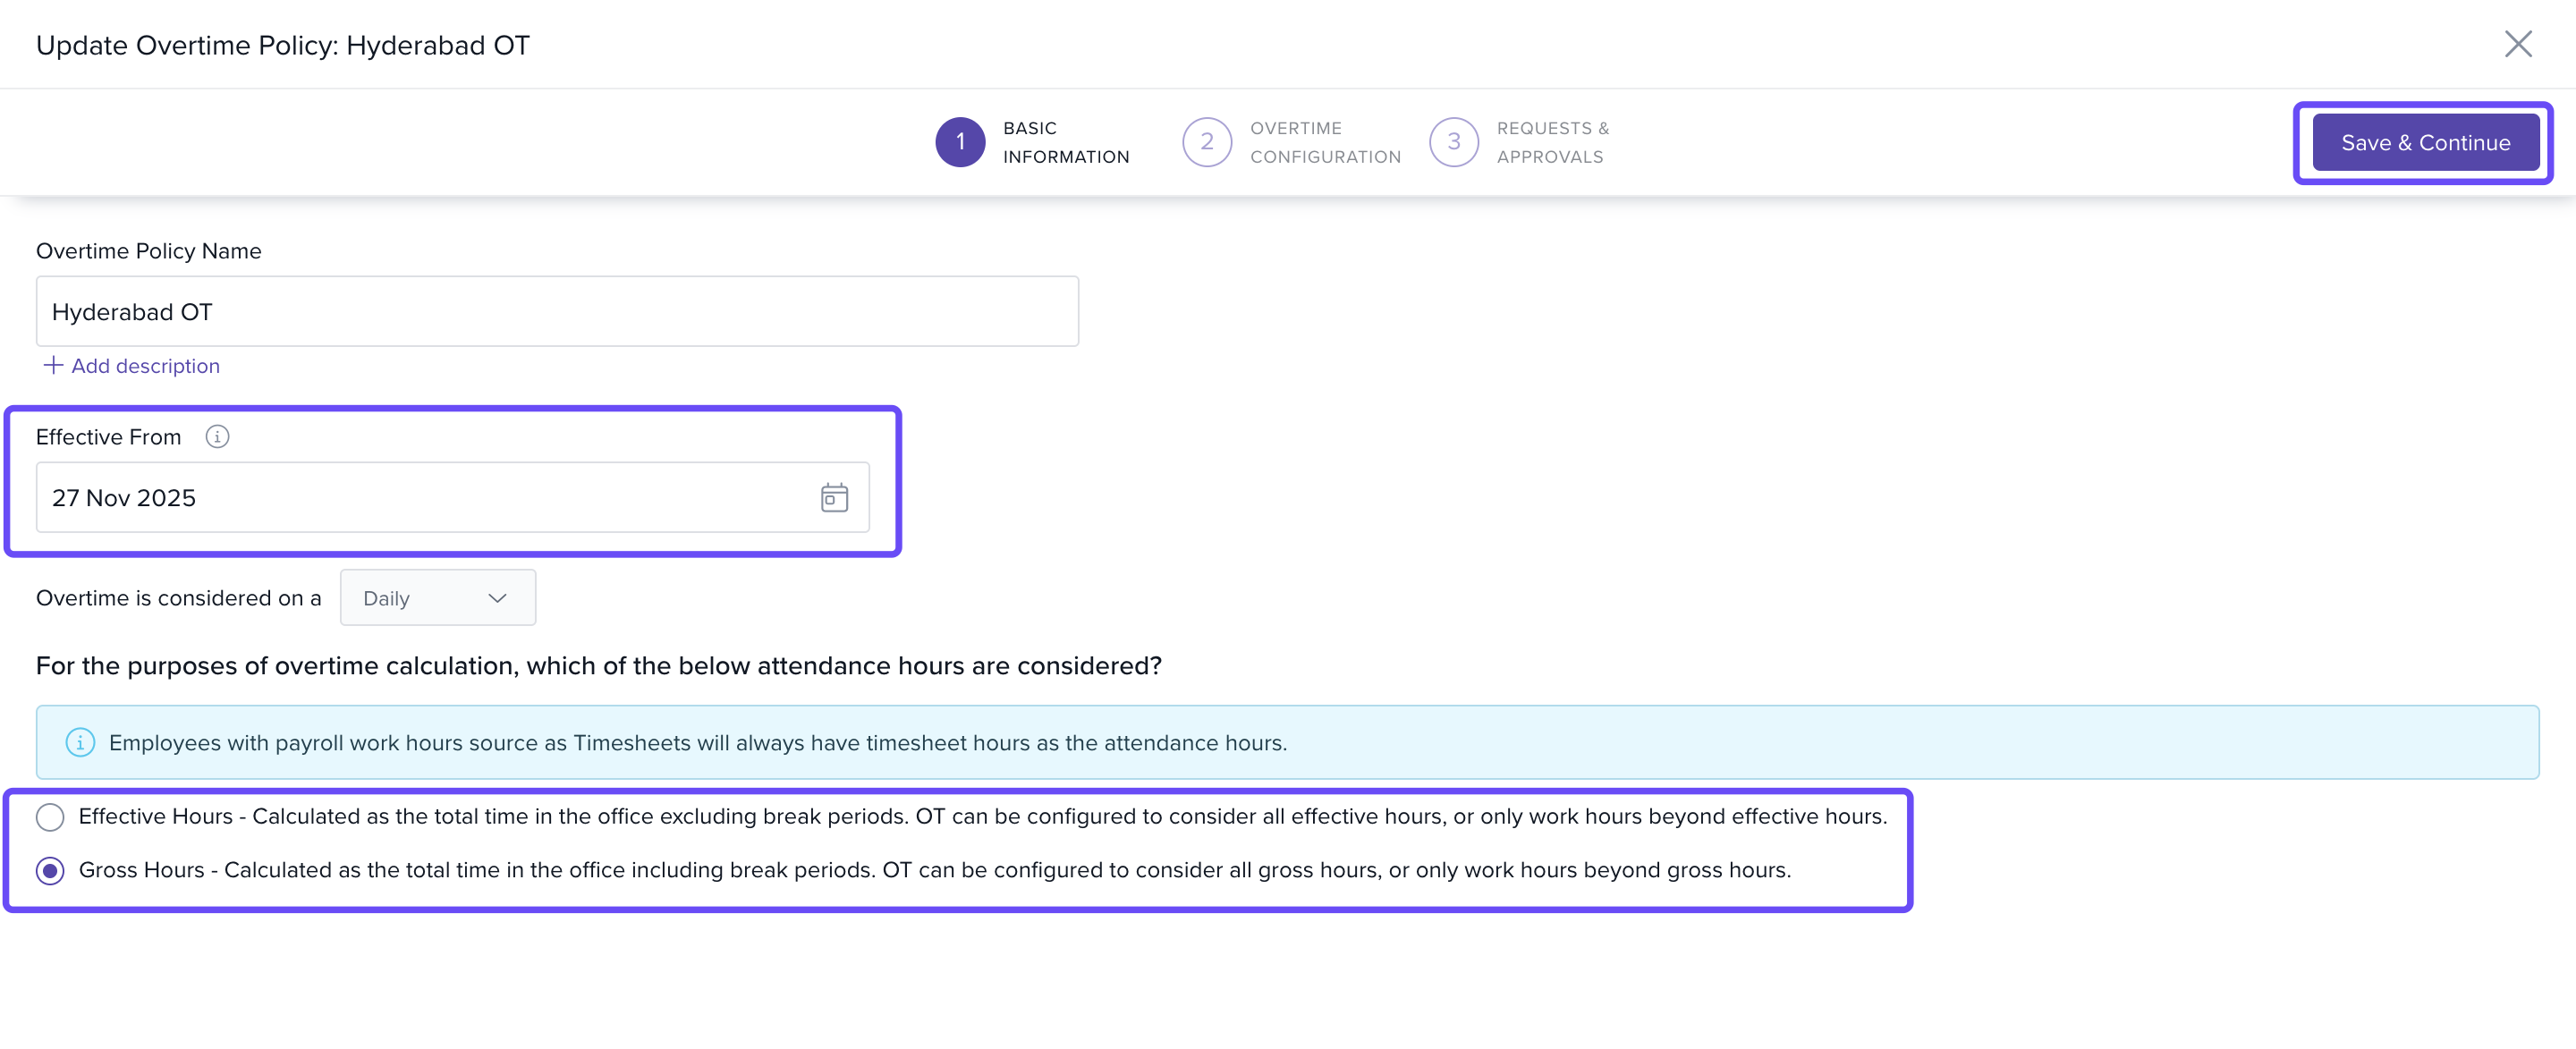
Task: Click the info icon in the timesheets banner
Action: coord(80,742)
